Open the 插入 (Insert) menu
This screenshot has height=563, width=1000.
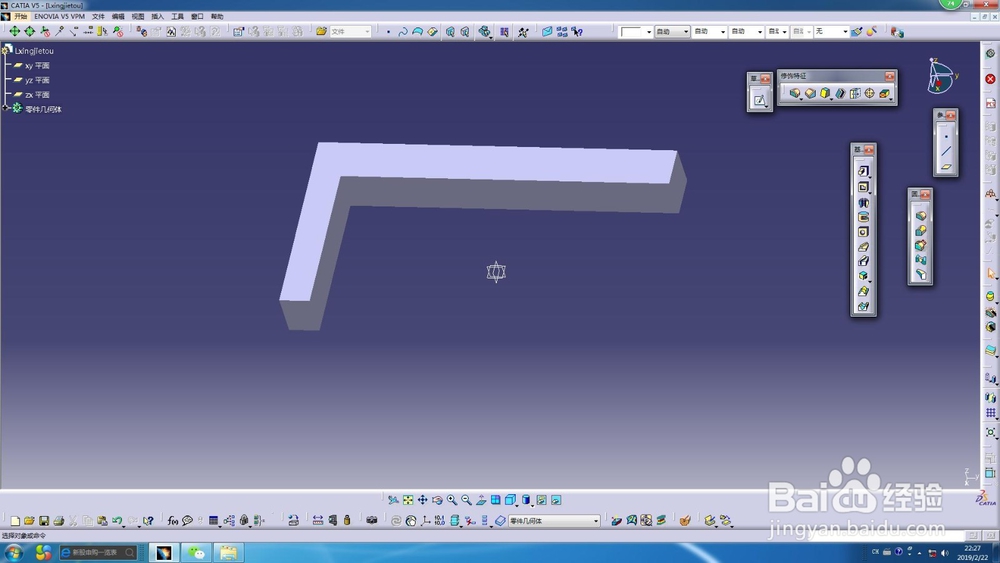tap(158, 16)
